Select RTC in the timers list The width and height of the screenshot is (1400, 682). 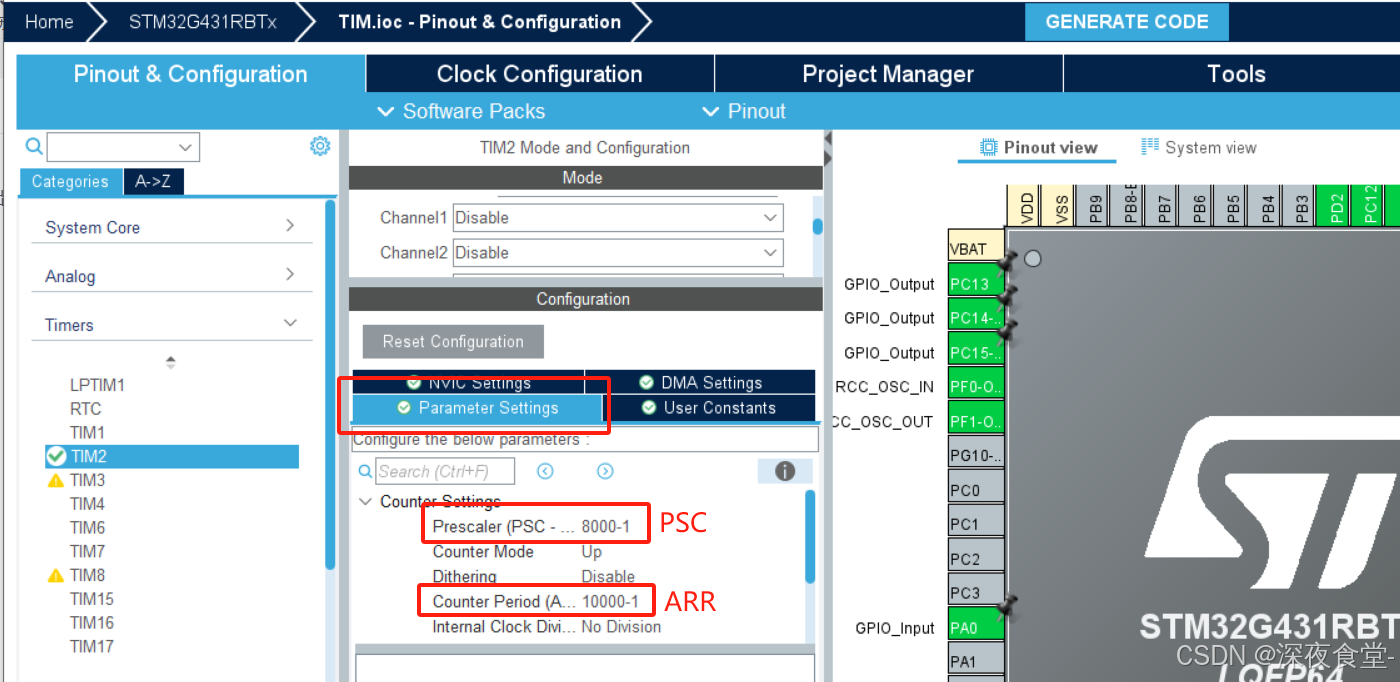click(x=85, y=408)
